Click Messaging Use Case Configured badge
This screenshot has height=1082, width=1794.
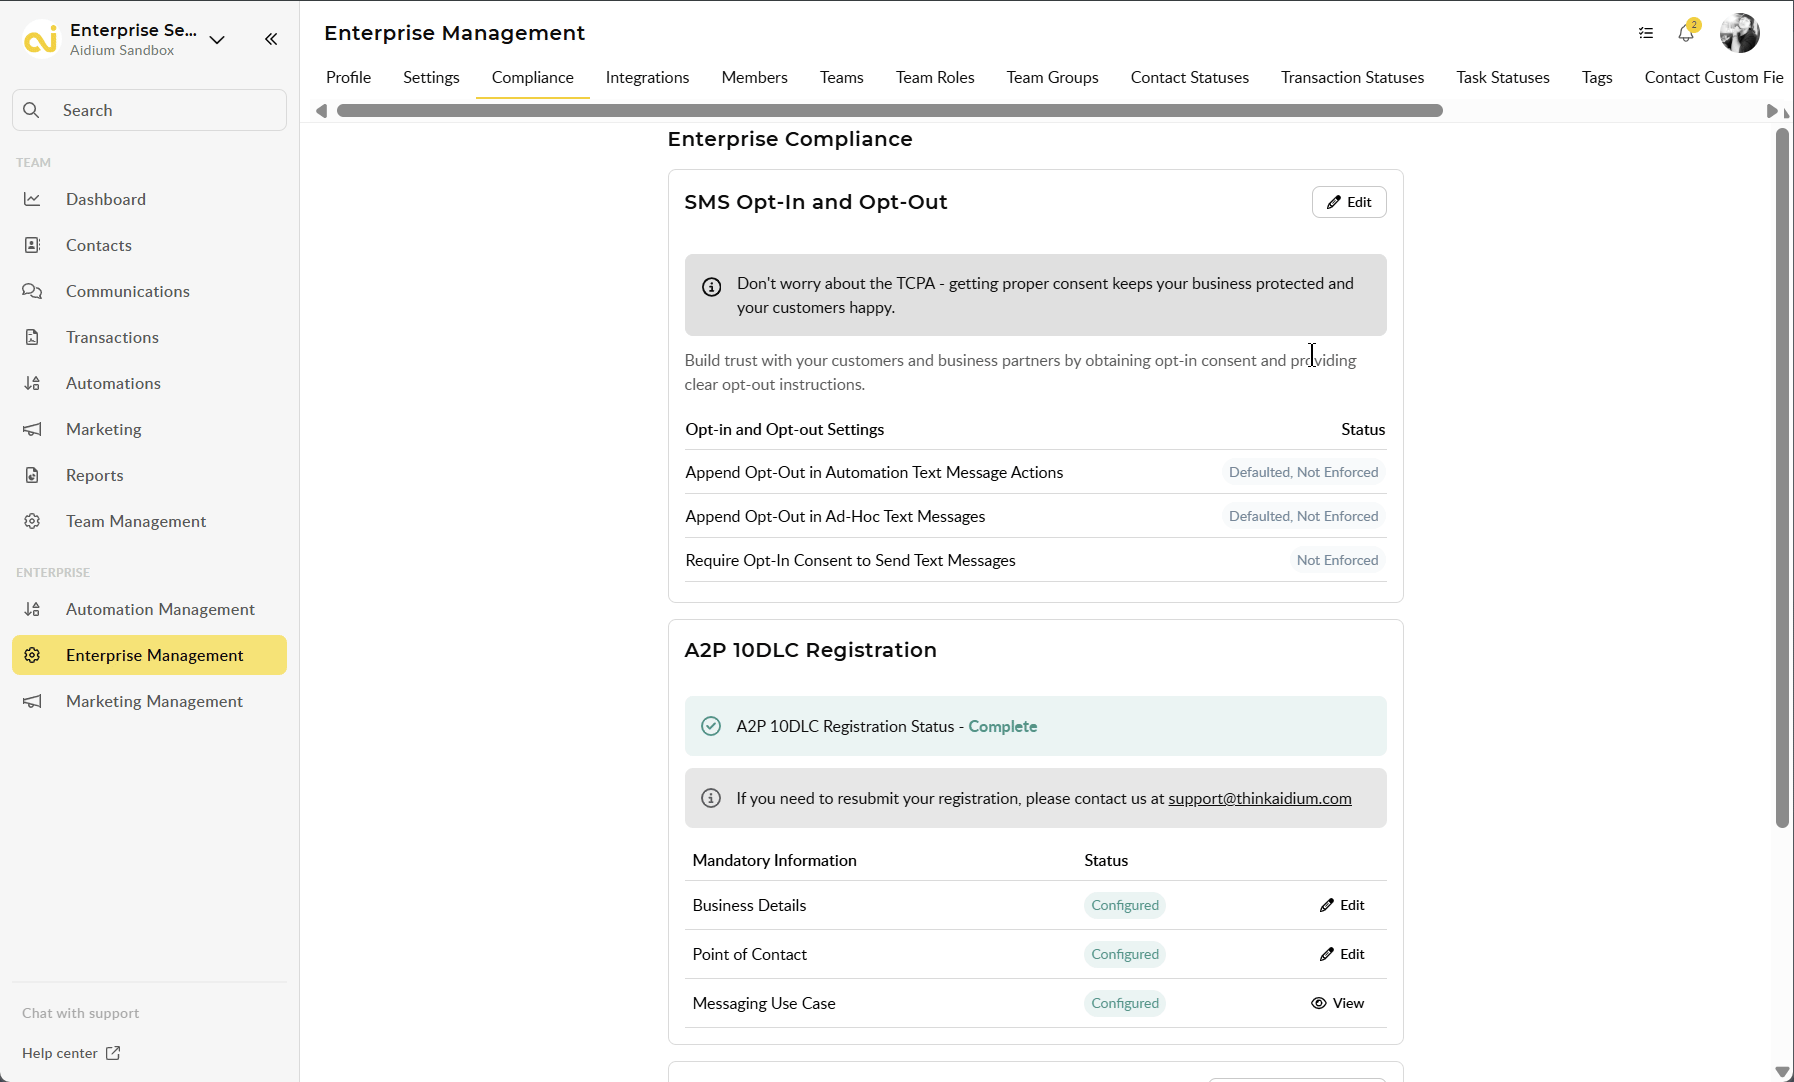[x=1125, y=1003]
